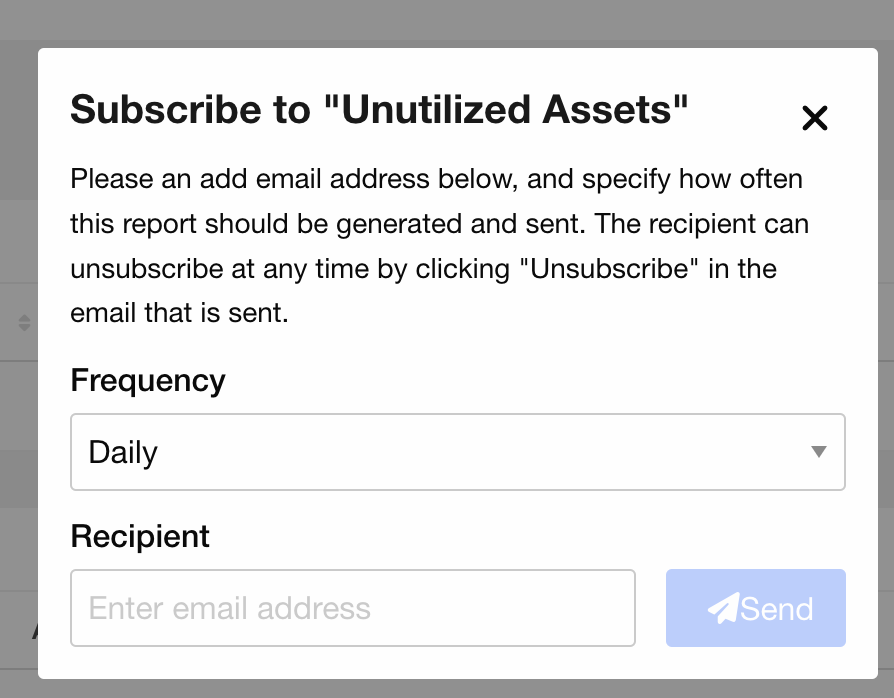
Task: Expand the Frequency list via its triangle arrow
Action: coord(819,452)
